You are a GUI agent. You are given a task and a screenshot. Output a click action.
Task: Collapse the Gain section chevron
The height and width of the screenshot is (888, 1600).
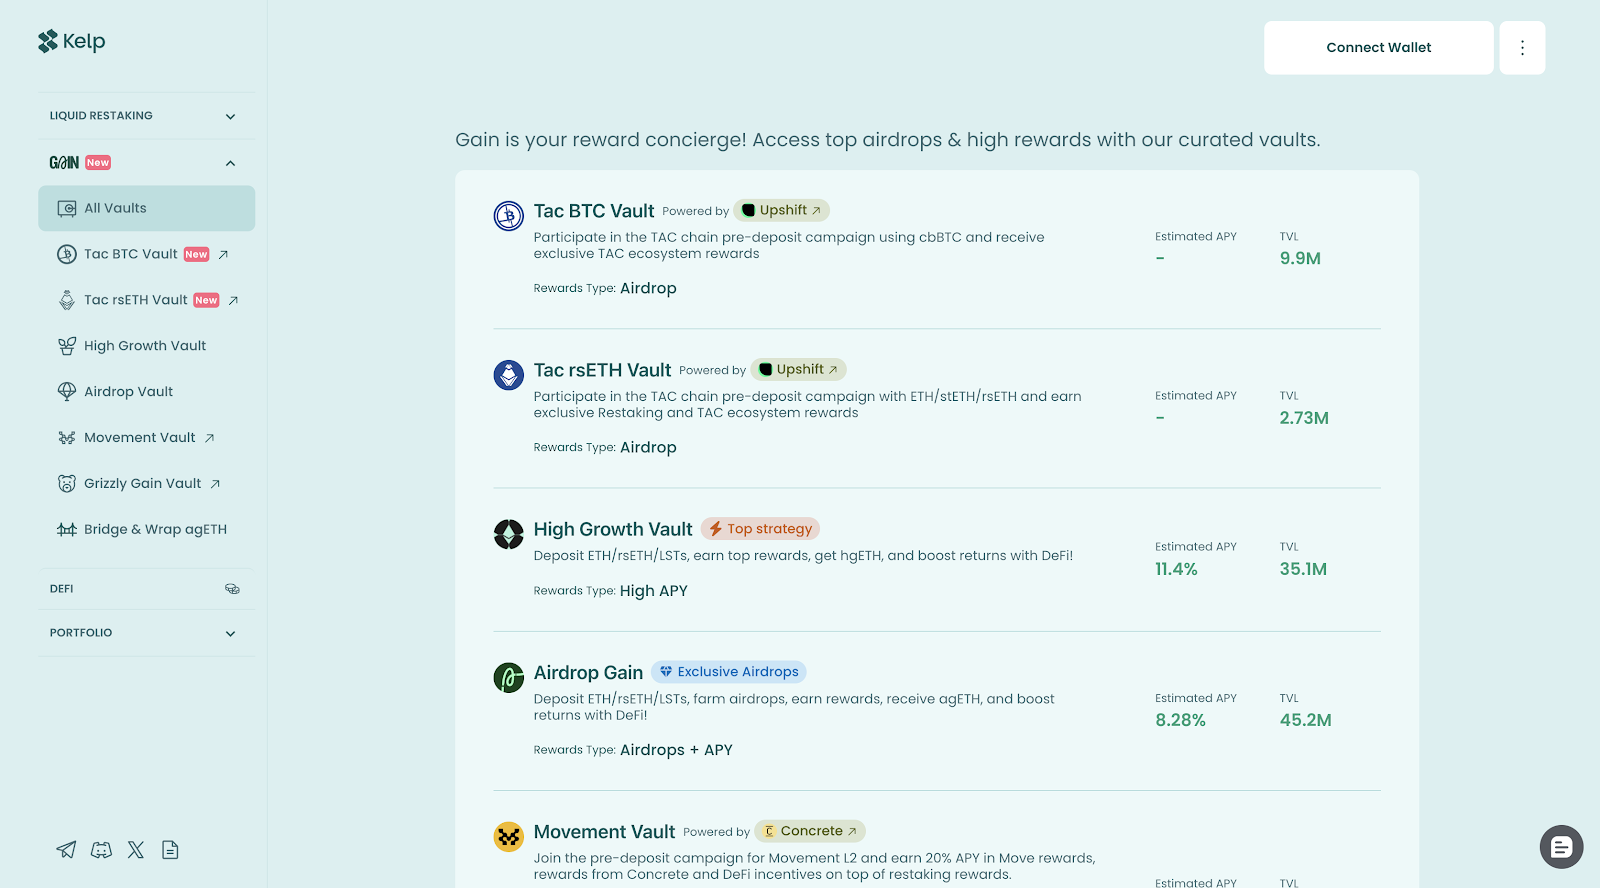click(x=230, y=163)
